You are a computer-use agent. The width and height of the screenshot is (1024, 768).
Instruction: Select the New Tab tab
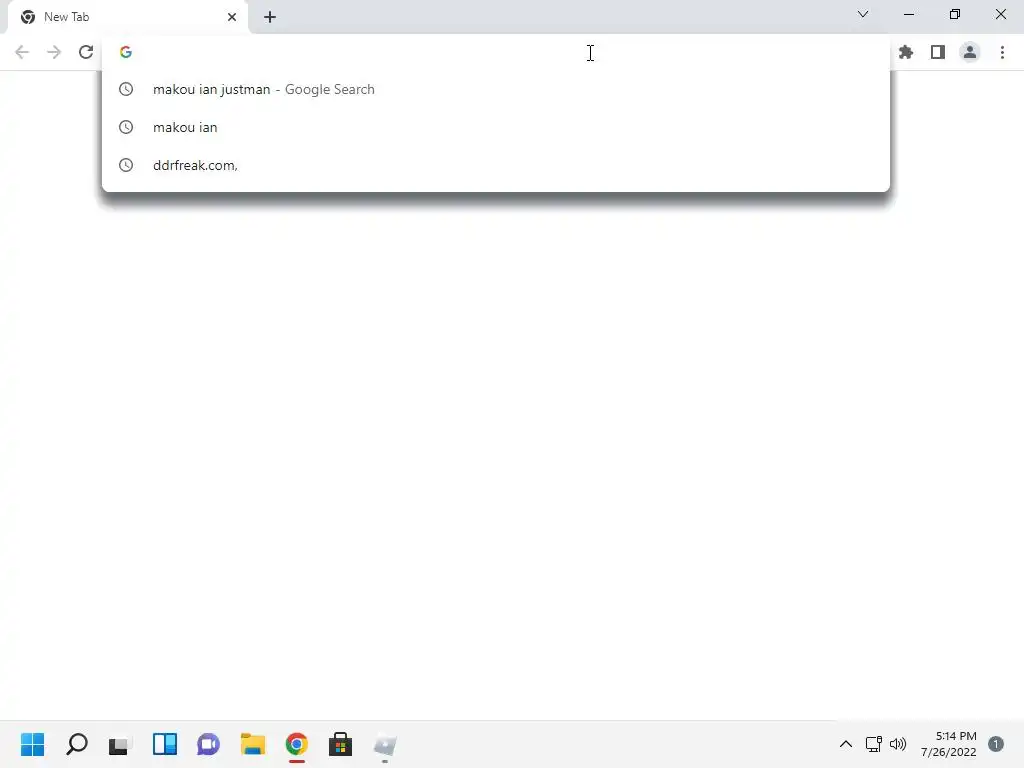pos(127,17)
